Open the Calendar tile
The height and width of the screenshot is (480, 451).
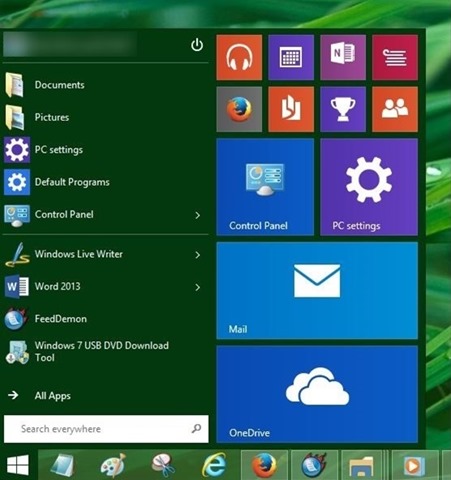click(x=291, y=57)
